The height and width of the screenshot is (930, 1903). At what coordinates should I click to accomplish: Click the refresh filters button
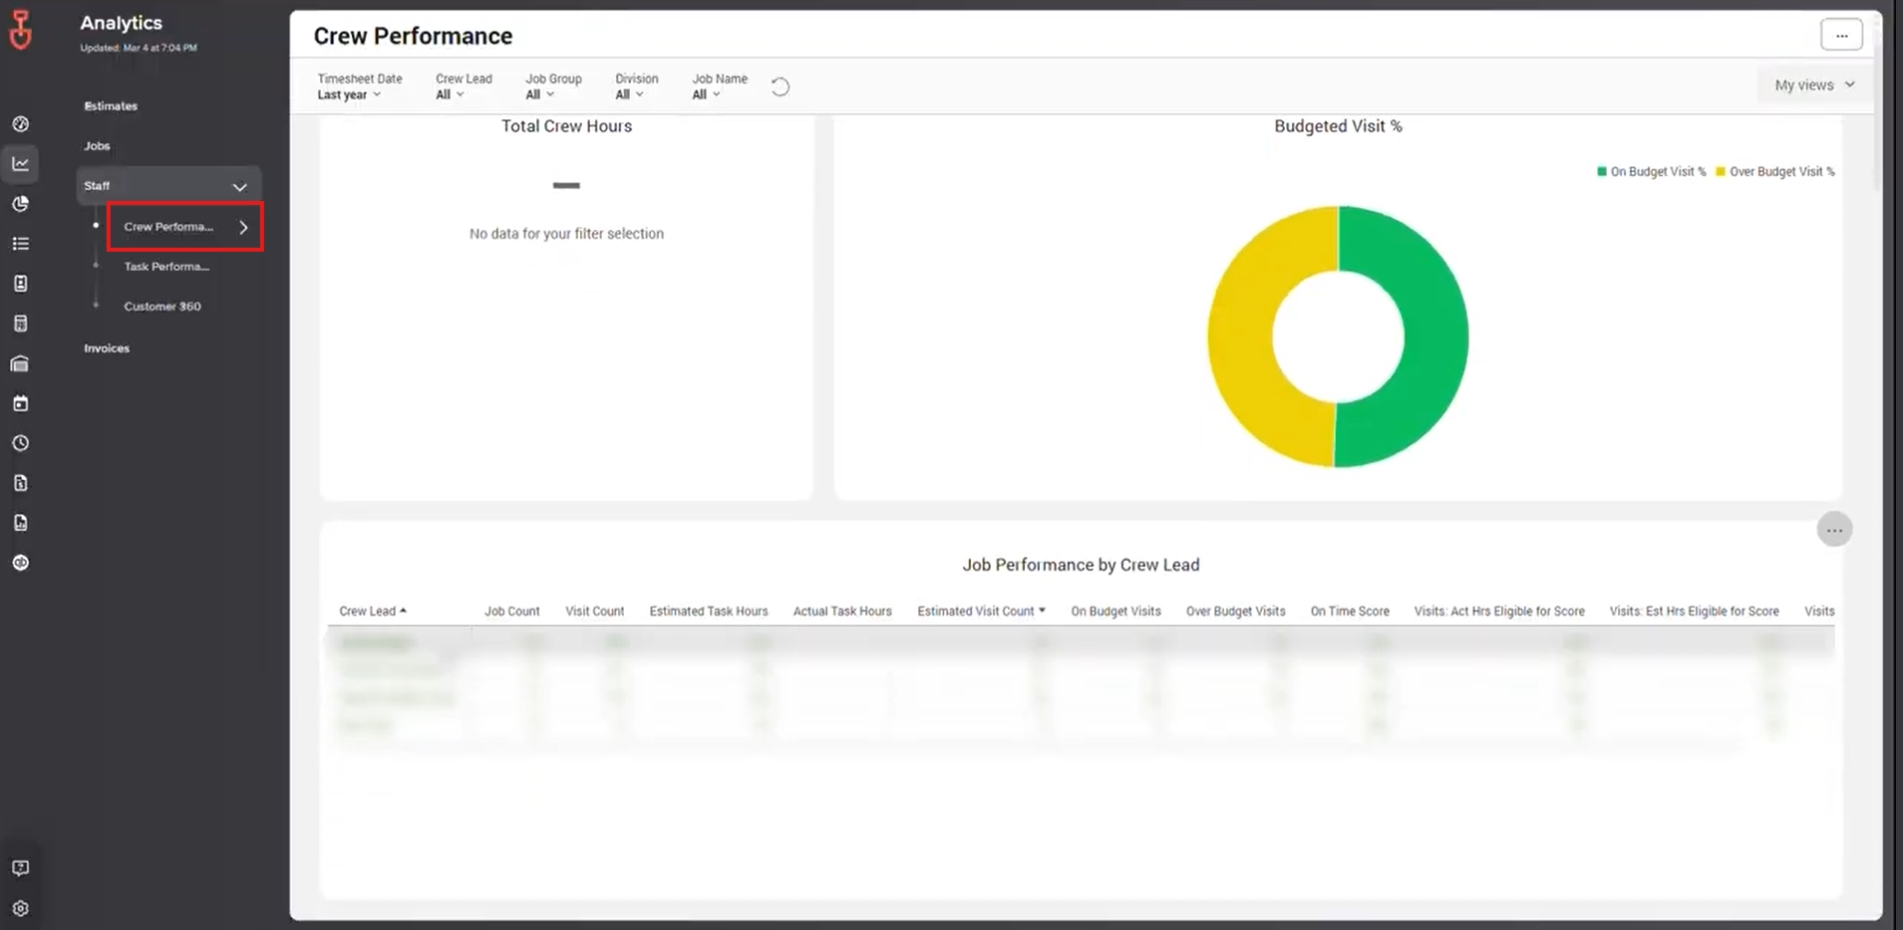tap(779, 86)
